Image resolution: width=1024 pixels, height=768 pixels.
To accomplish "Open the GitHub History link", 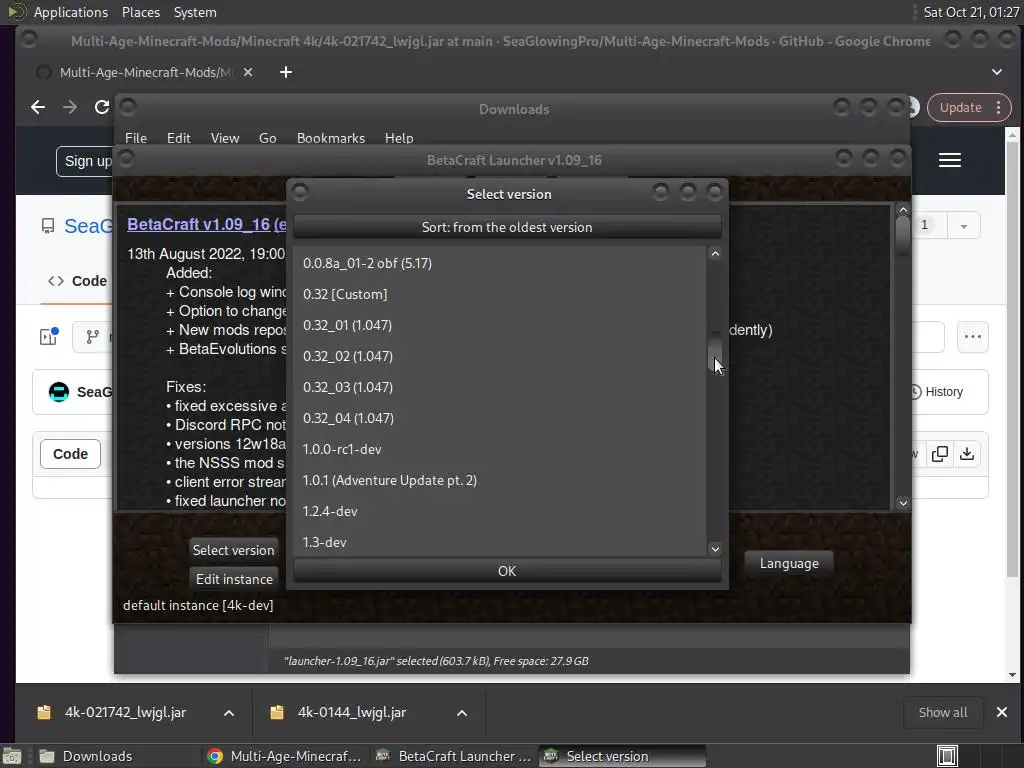I will (x=936, y=392).
